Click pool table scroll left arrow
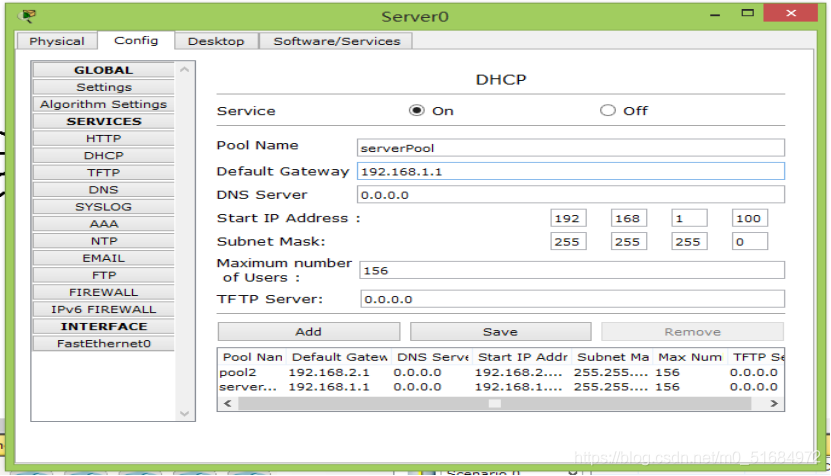This screenshot has width=831, height=476. (228, 403)
